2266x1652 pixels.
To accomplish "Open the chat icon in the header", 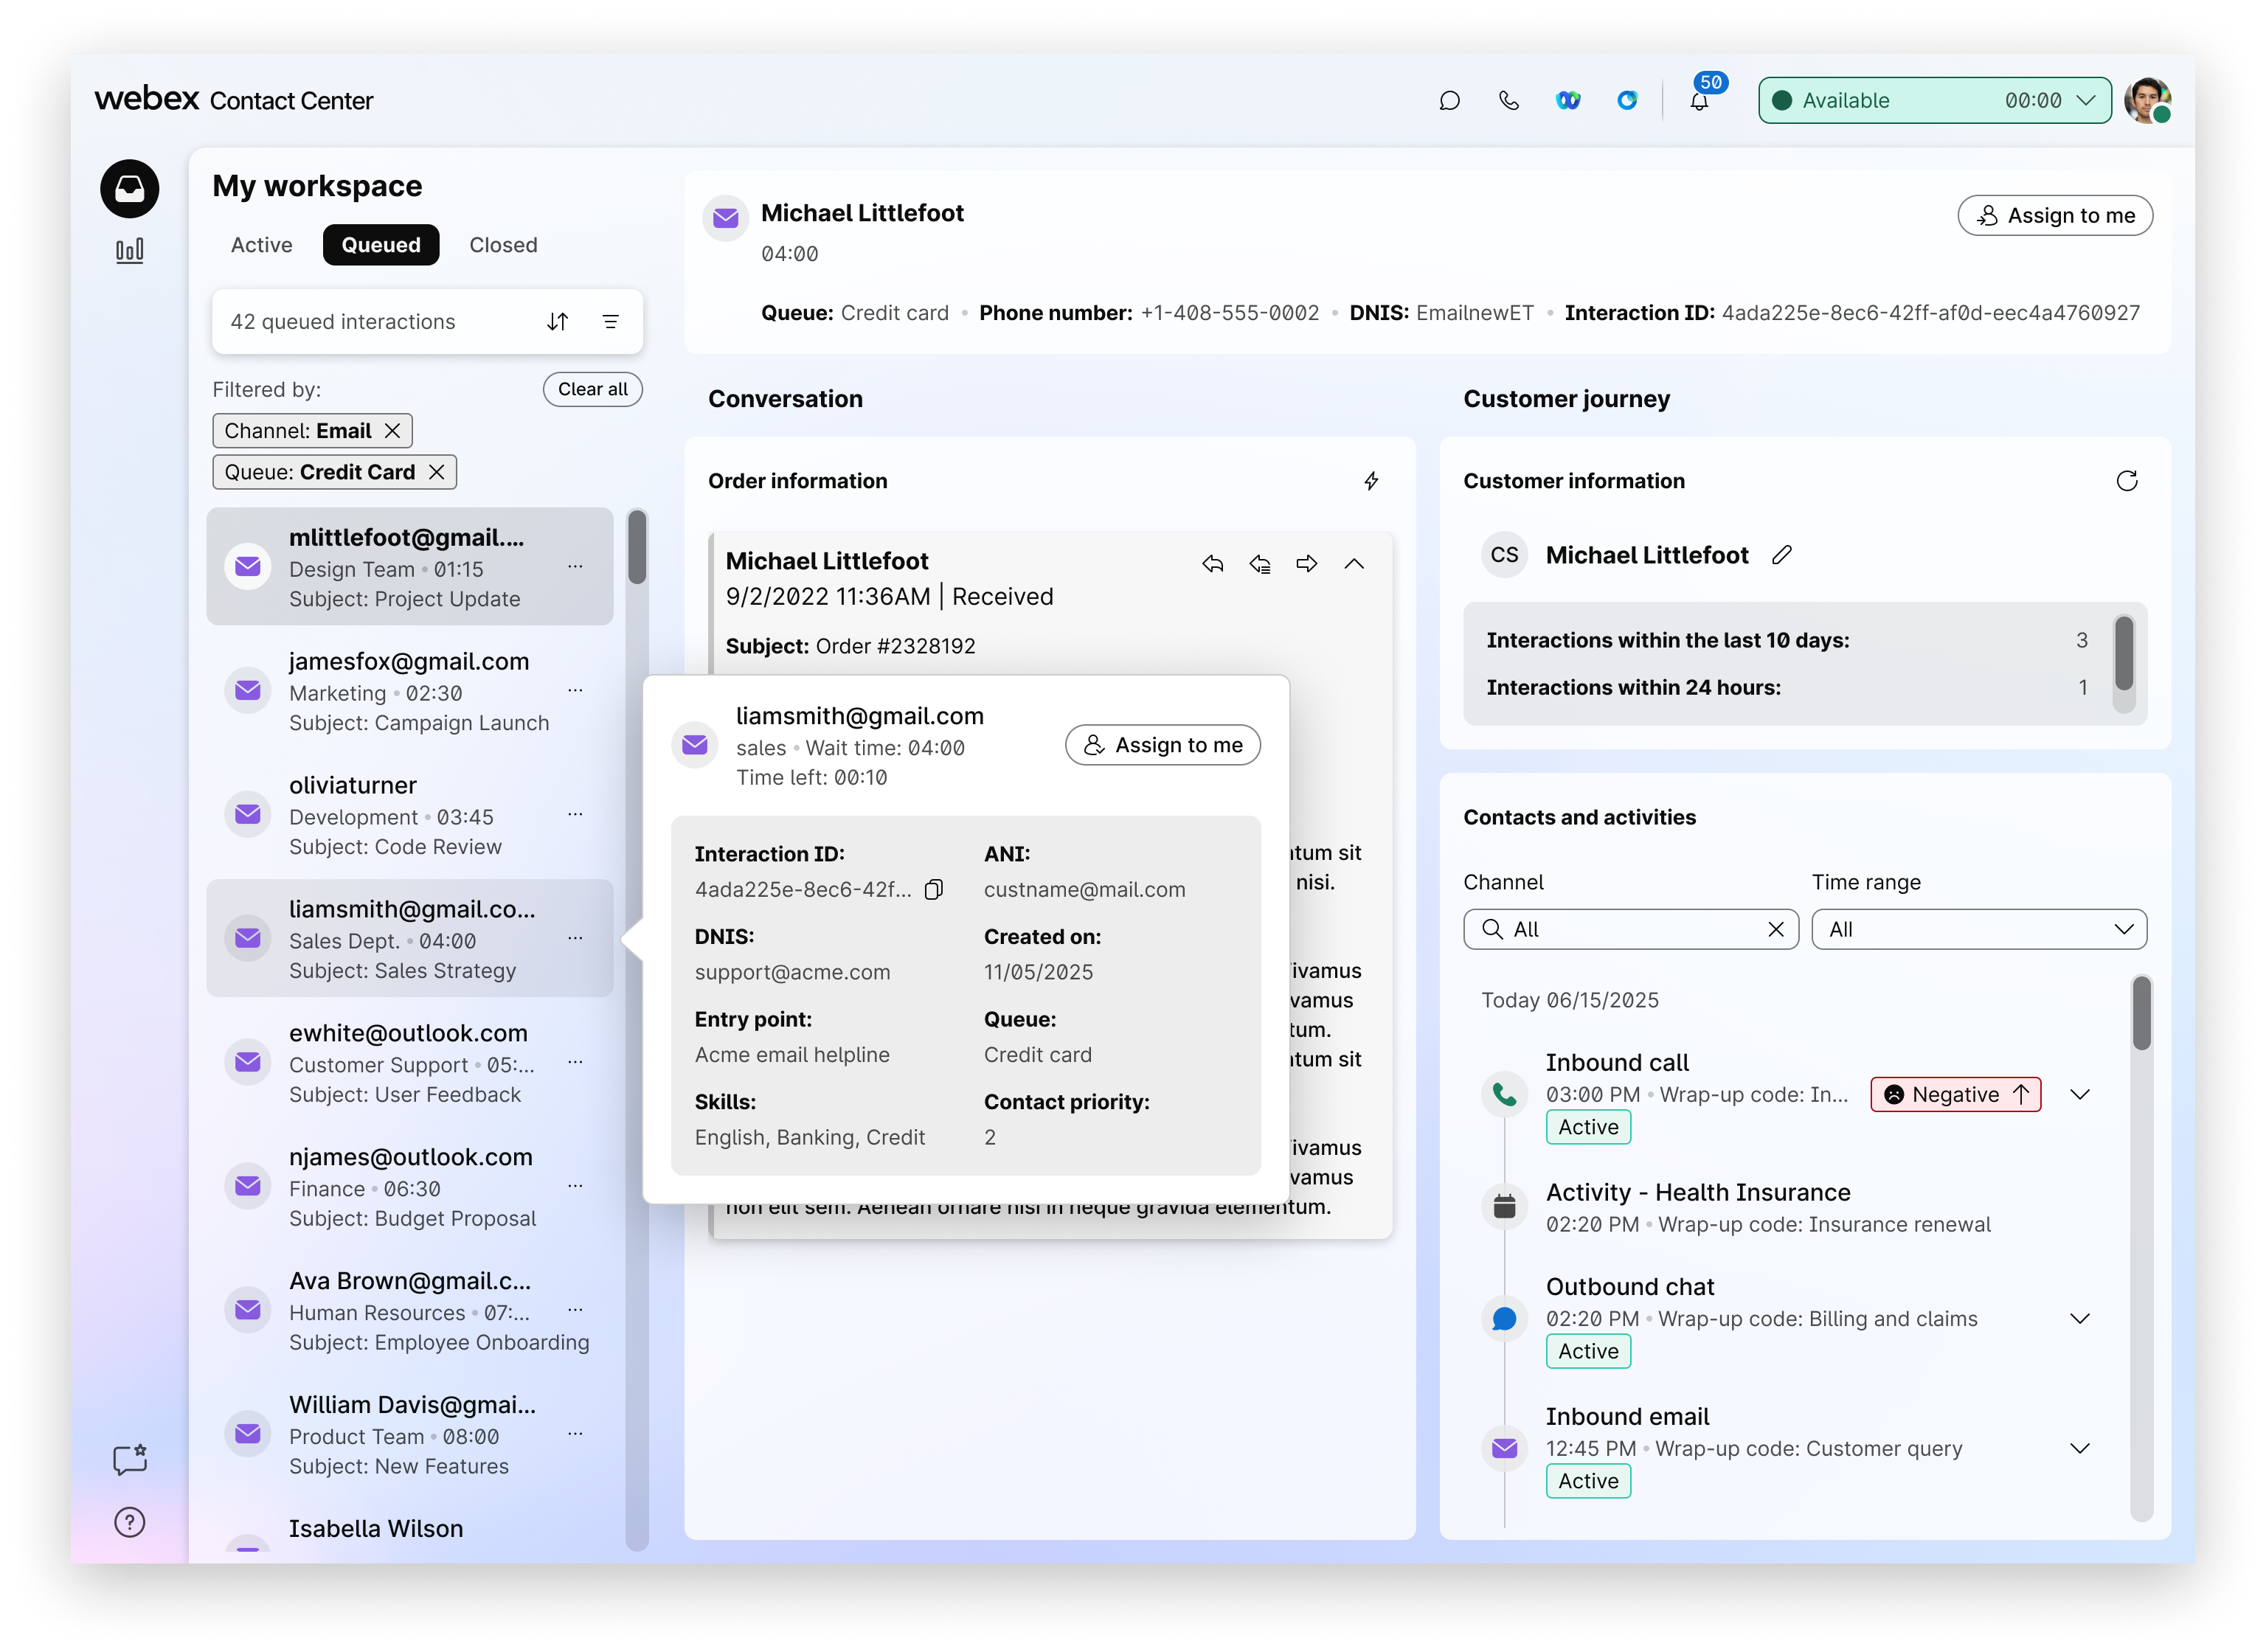I will tap(1449, 100).
